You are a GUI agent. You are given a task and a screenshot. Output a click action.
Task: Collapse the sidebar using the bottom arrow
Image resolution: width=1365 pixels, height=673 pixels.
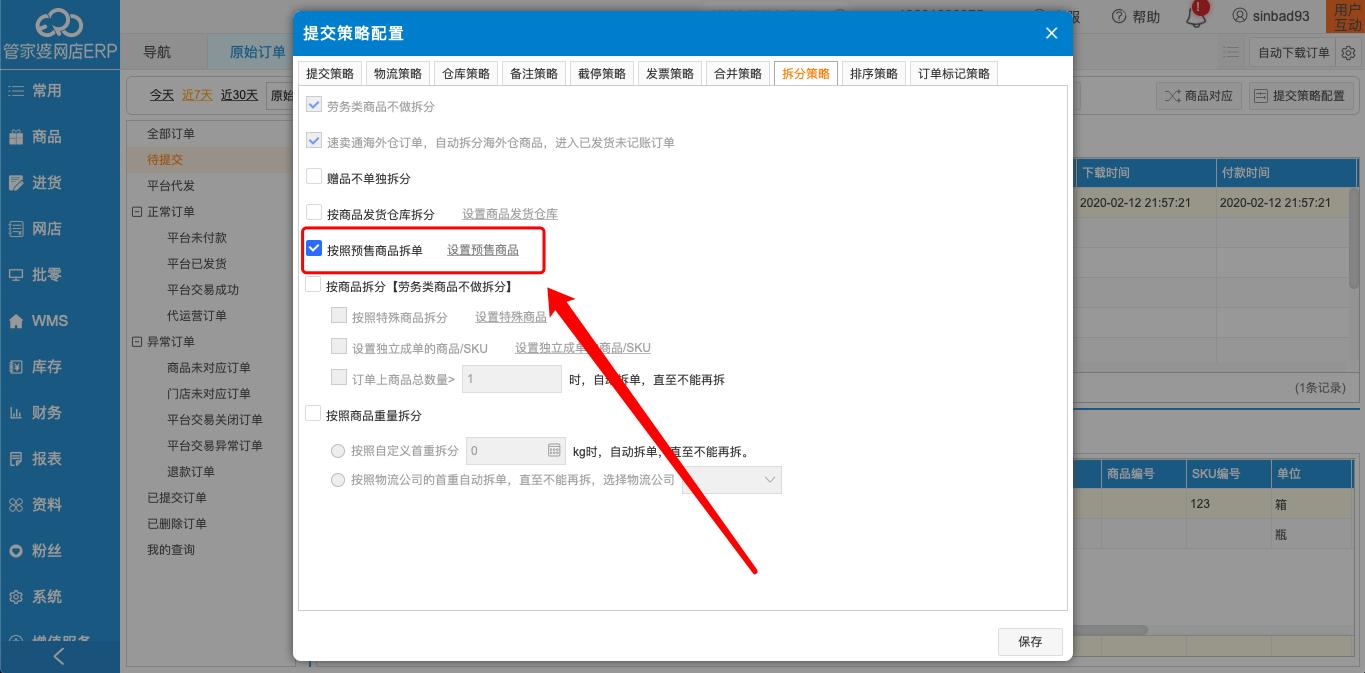point(58,656)
